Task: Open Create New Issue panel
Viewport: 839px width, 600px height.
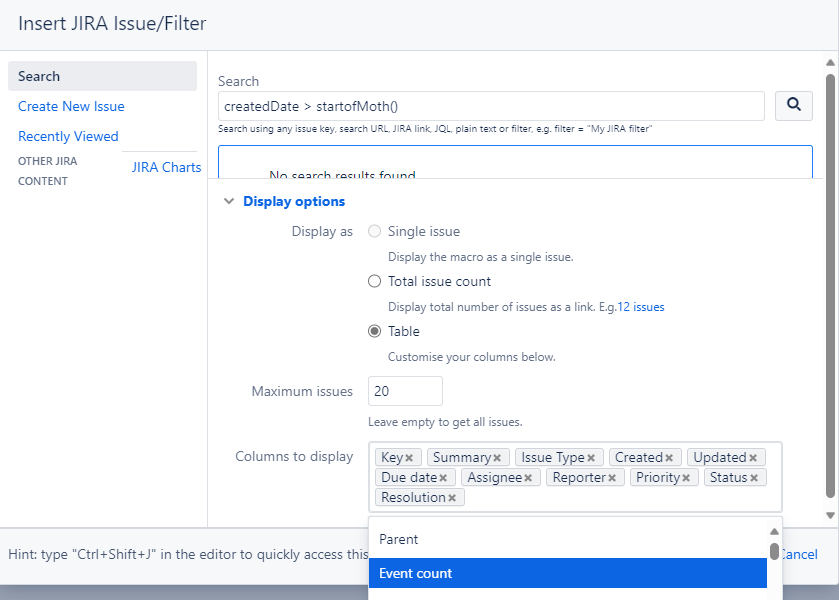Action: pos(71,106)
